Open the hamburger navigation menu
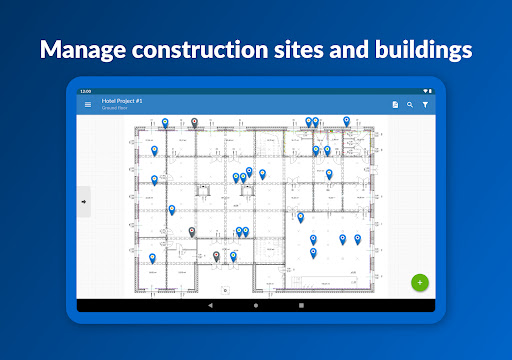Image resolution: width=512 pixels, height=360 pixels. (x=88, y=105)
